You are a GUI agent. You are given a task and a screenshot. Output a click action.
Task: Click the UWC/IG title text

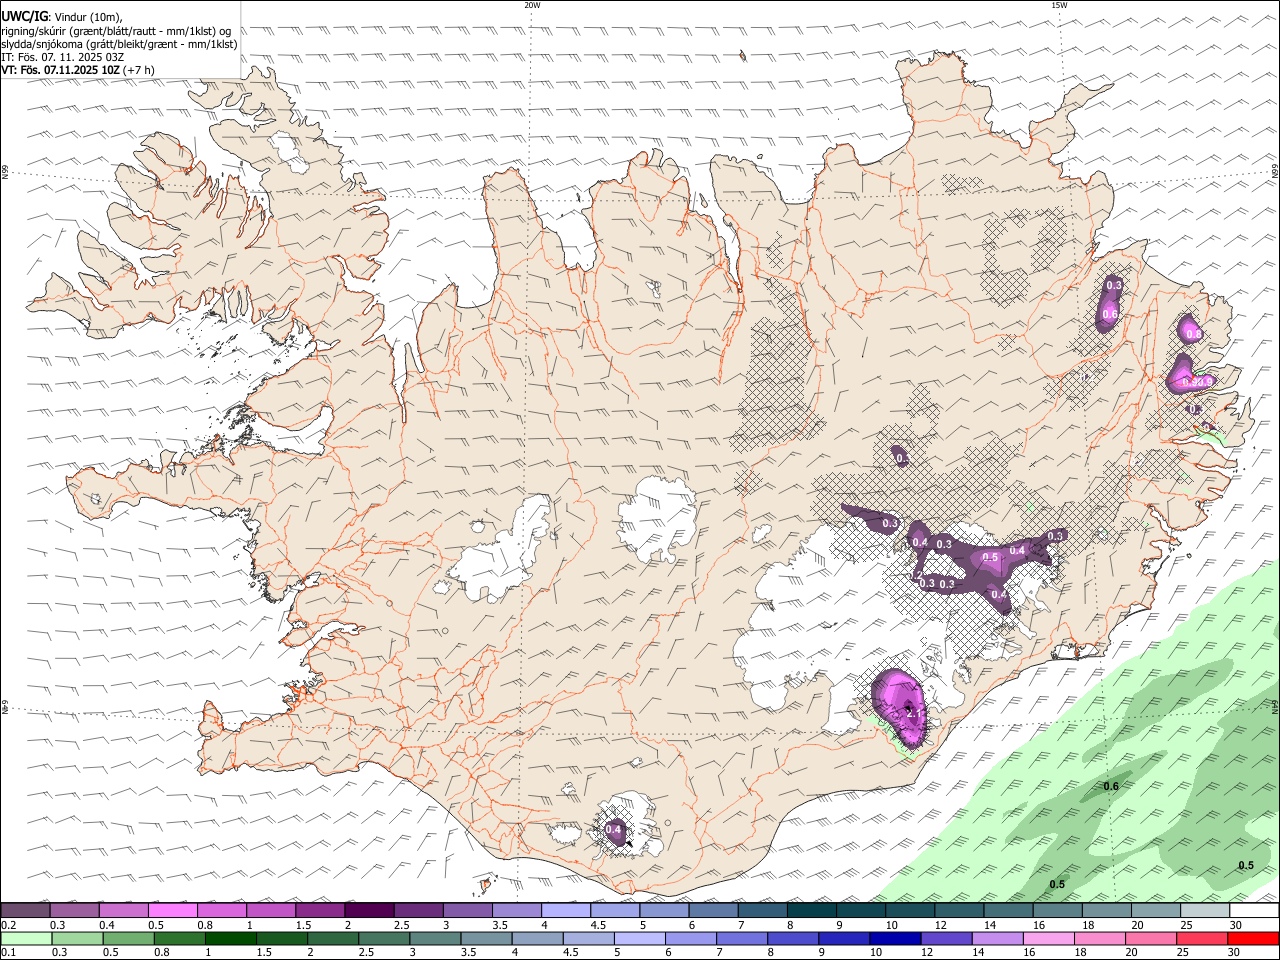(24, 16)
